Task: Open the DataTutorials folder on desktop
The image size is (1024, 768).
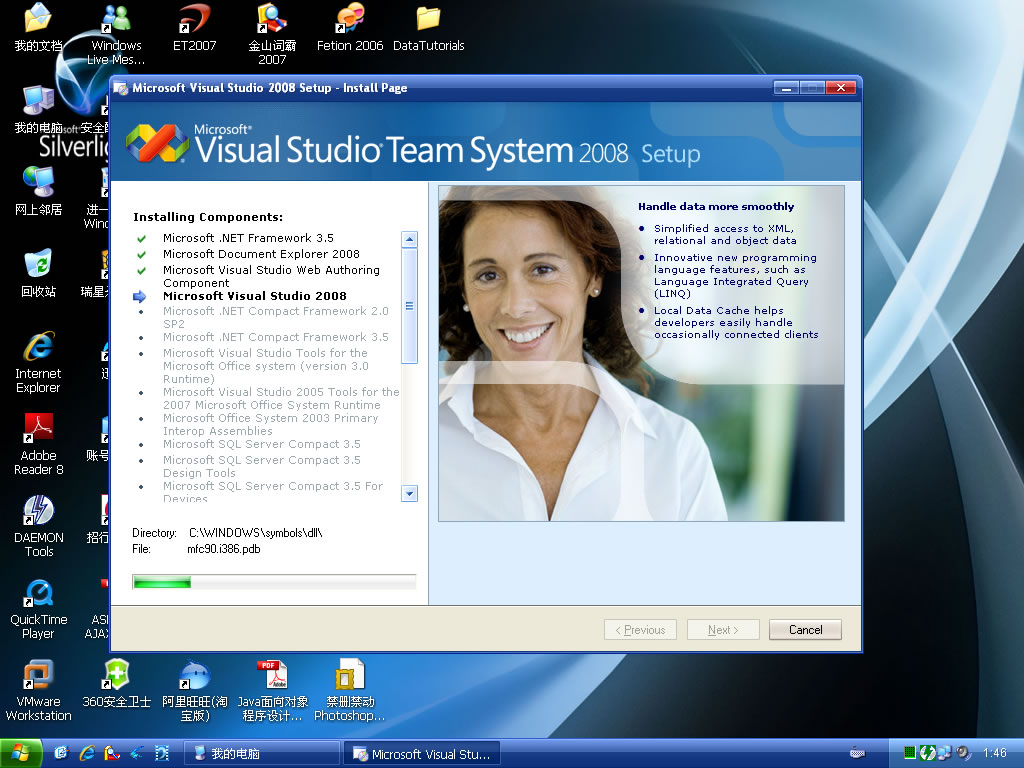Action: [428, 22]
